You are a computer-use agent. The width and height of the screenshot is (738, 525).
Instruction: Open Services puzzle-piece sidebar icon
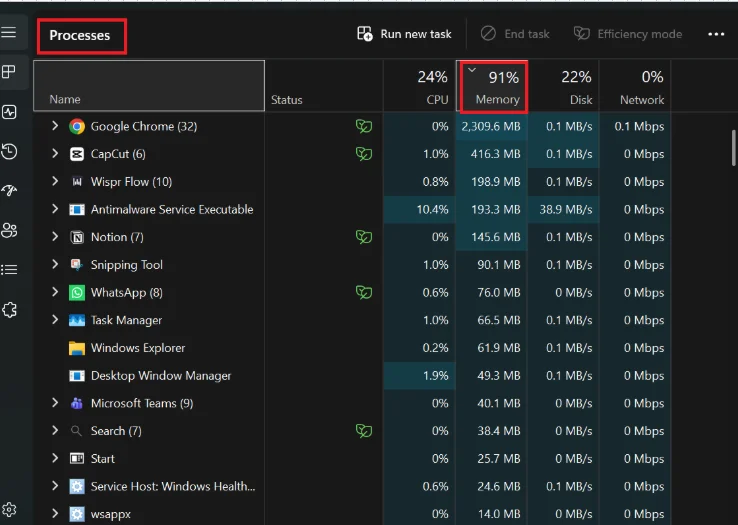click(x=9, y=310)
